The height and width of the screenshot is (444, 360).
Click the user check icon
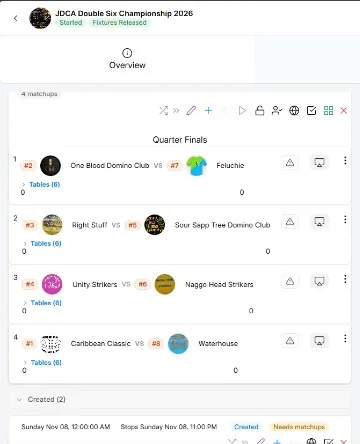pyautogui.click(x=277, y=110)
